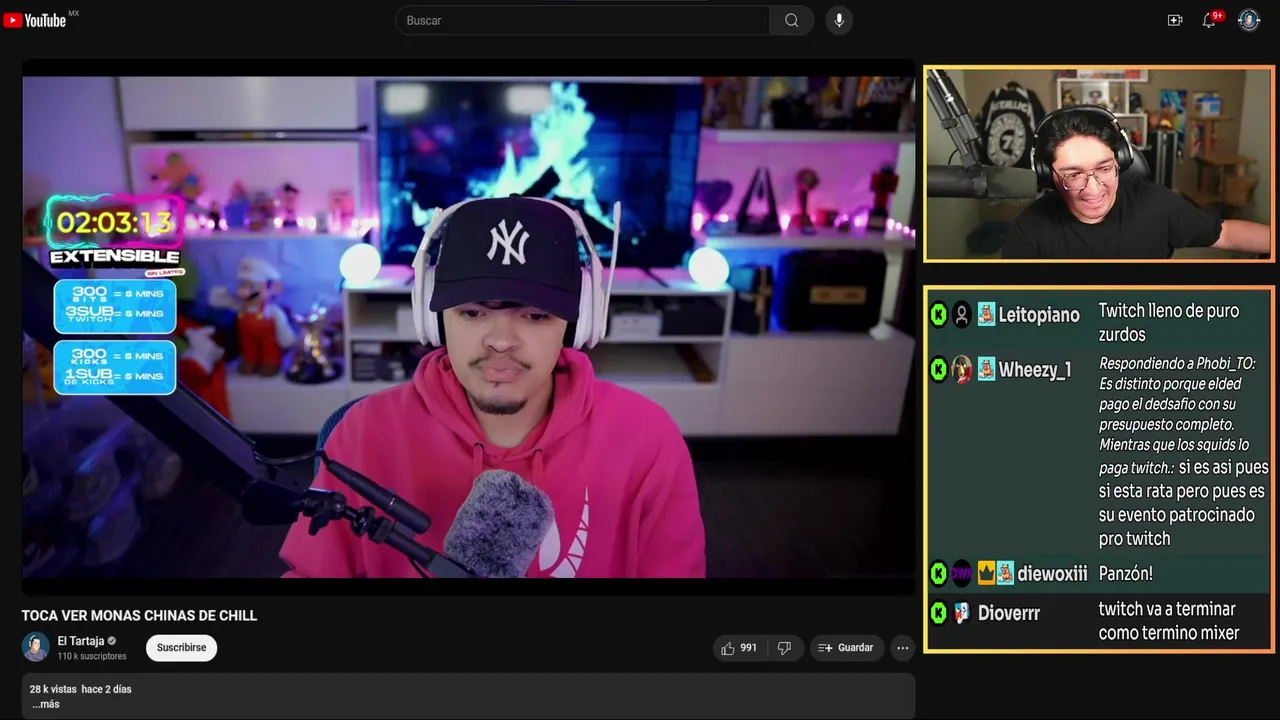This screenshot has width=1280, height=720.
Task: Click Leitopiano username in chat
Action: [1039, 315]
